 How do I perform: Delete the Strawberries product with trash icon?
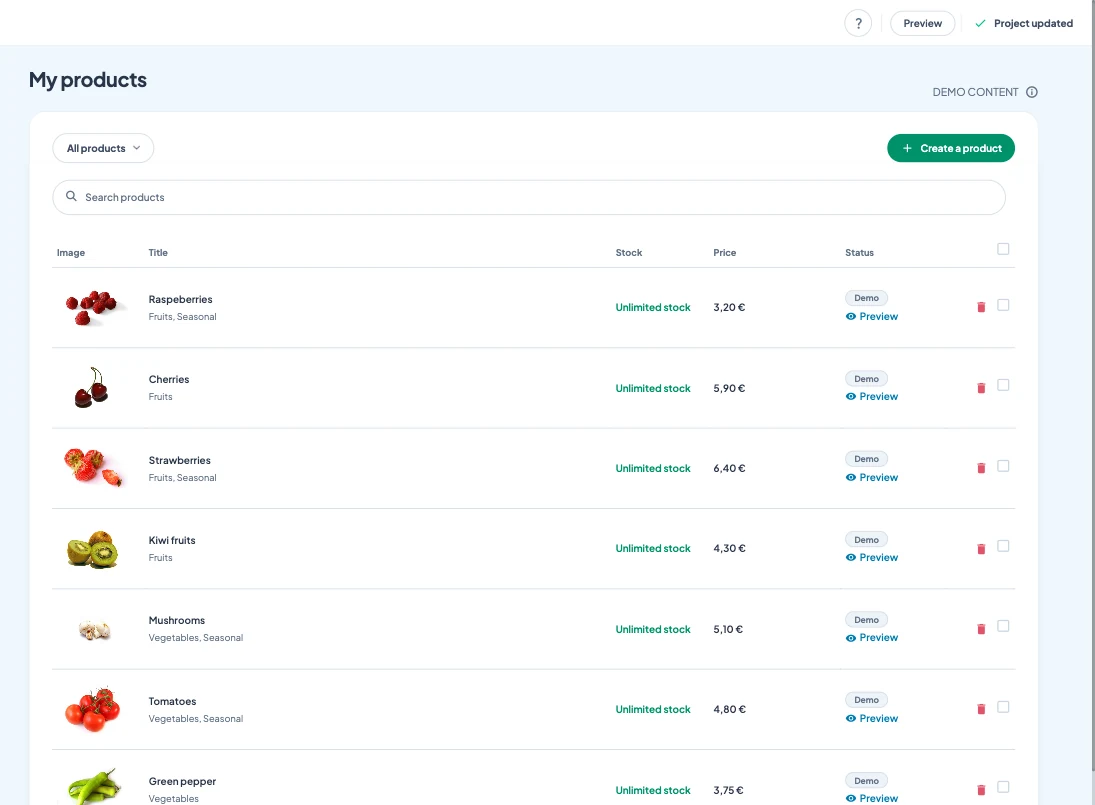click(x=980, y=468)
